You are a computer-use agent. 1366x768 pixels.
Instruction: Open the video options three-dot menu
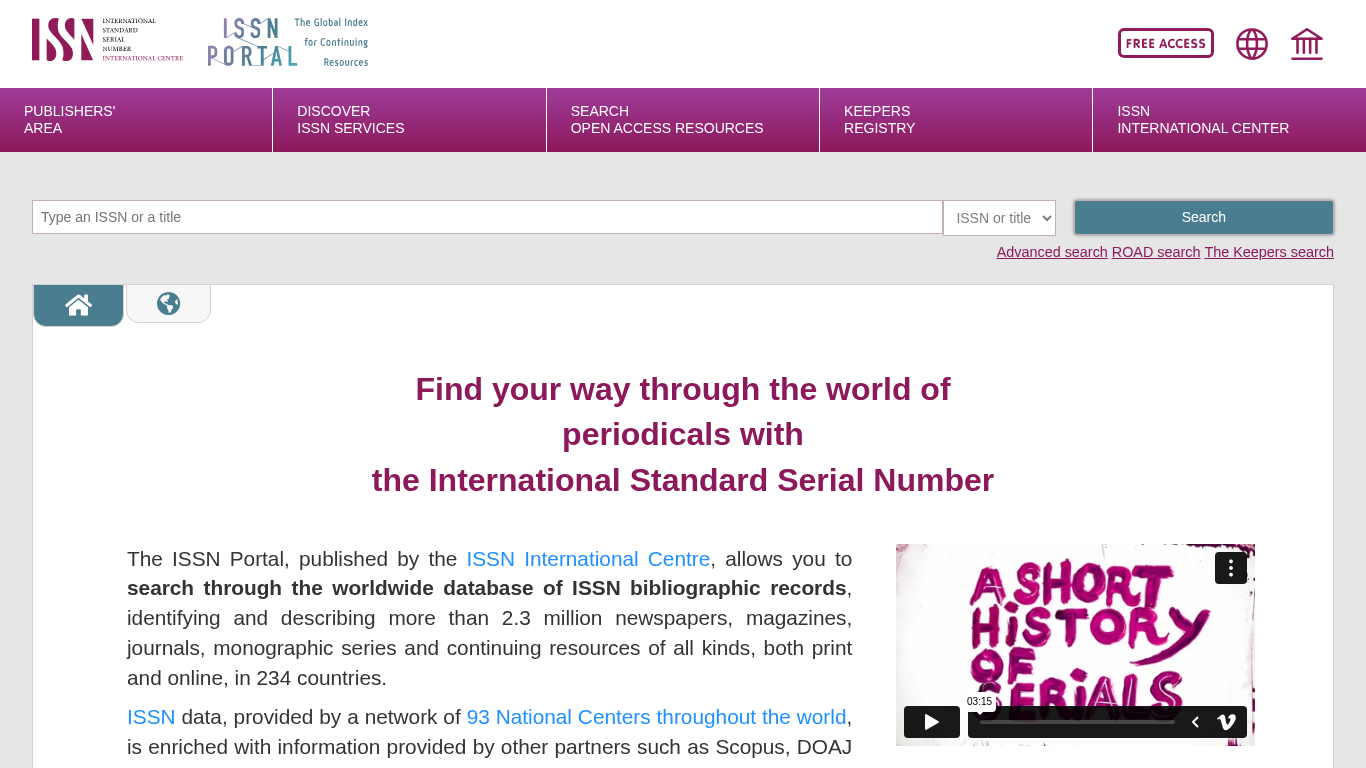[x=1231, y=568]
